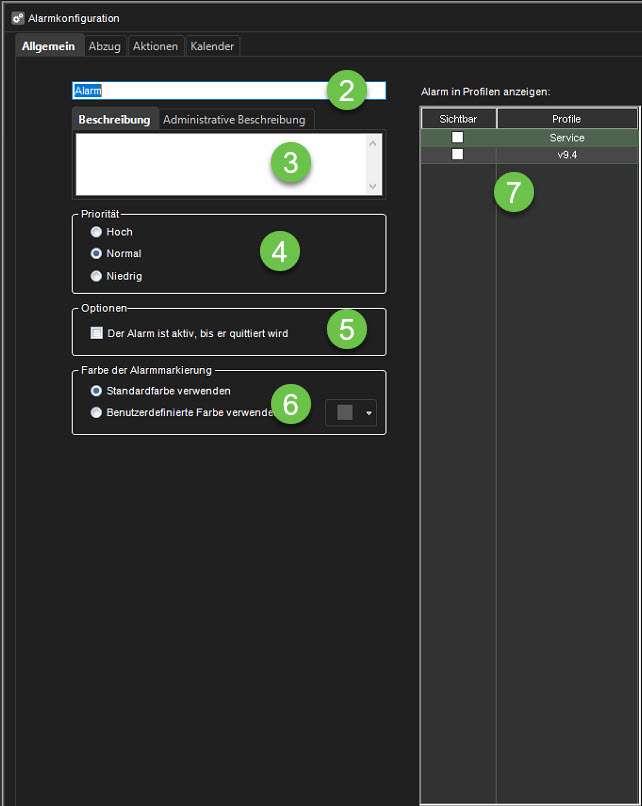
Task: Toggle Sichtbar checkbox for Service profile
Action: tap(457, 137)
